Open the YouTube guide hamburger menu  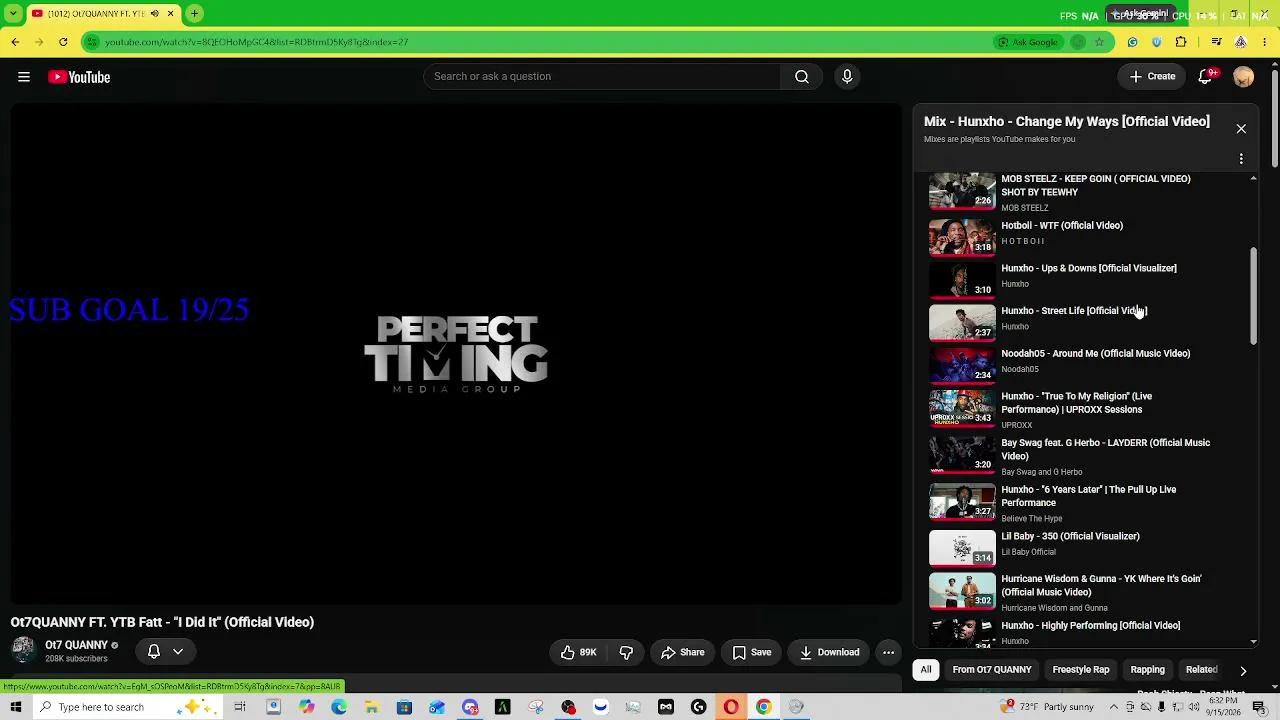pyautogui.click(x=24, y=77)
